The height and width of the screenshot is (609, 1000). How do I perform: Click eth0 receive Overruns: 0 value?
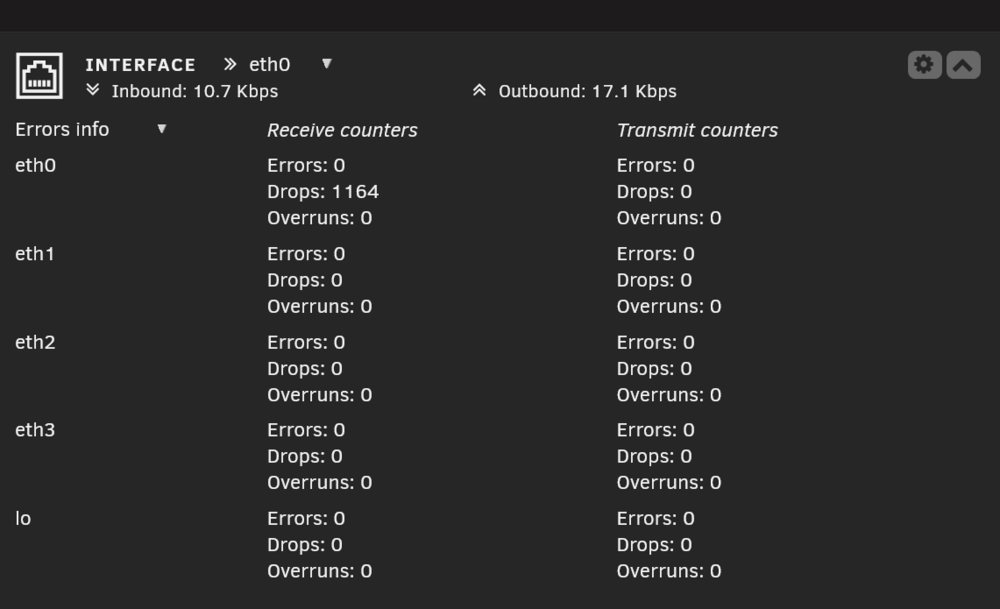tap(320, 218)
